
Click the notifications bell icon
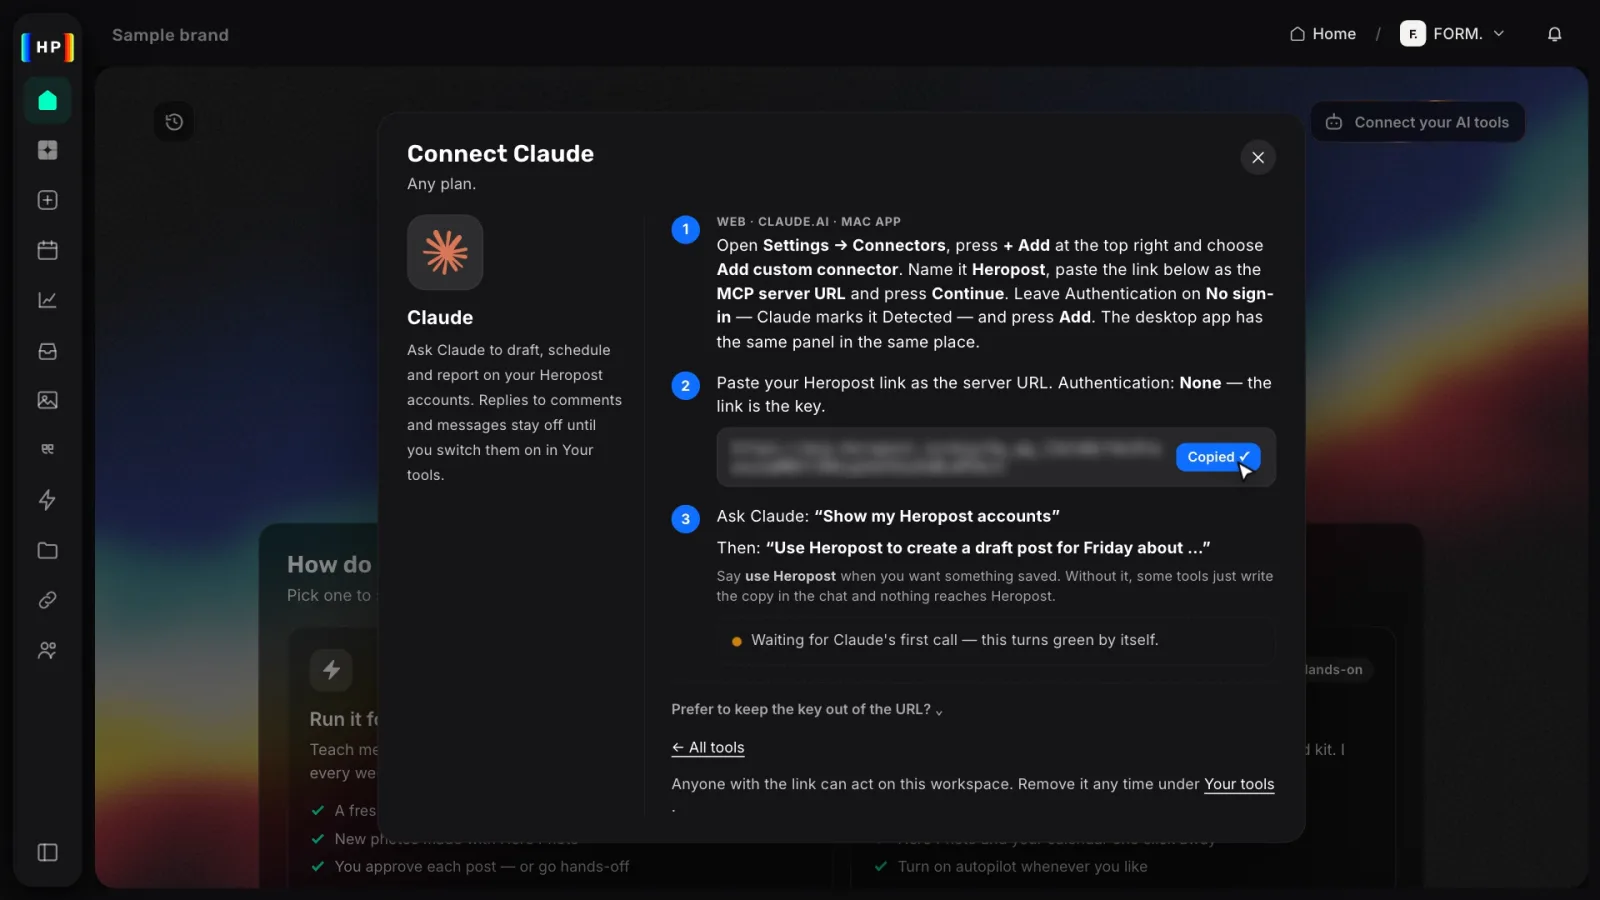(1554, 34)
